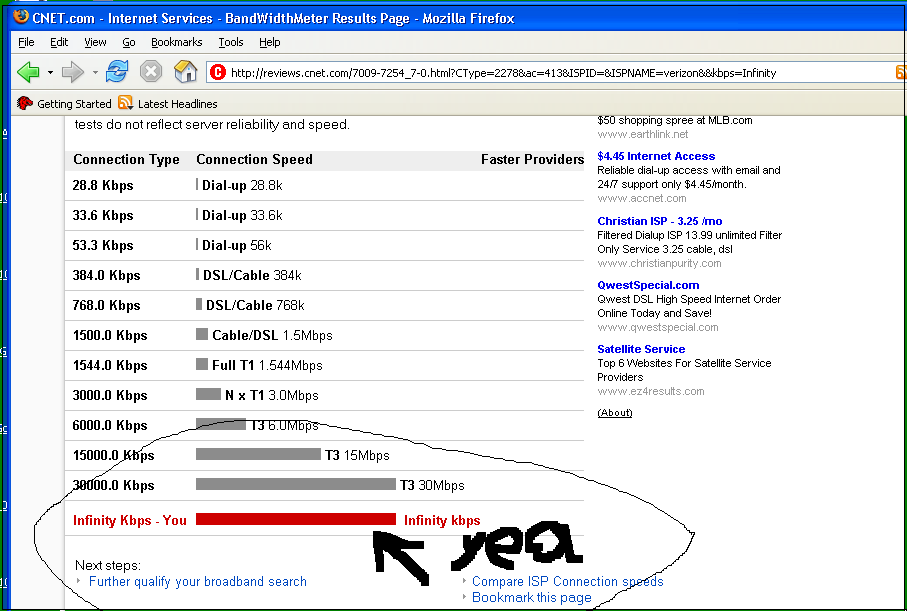The height and width of the screenshot is (611, 907).
Task: Click the 384.0 Kbps row label
Action: point(106,275)
